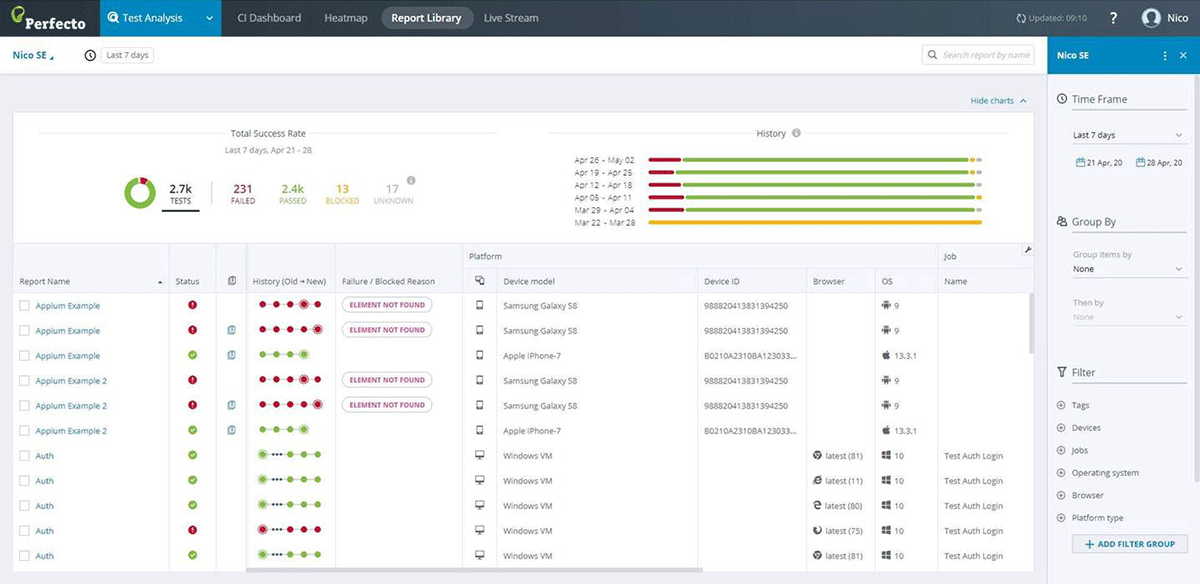This screenshot has width=1200, height=584.
Task: Switch to the CI Dashboard tab
Action: point(268,17)
